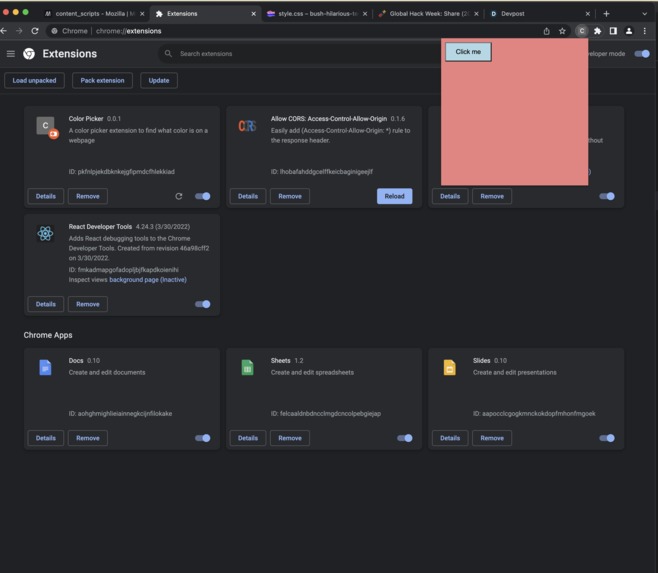Remove the Docs app

tap(88, 438)
